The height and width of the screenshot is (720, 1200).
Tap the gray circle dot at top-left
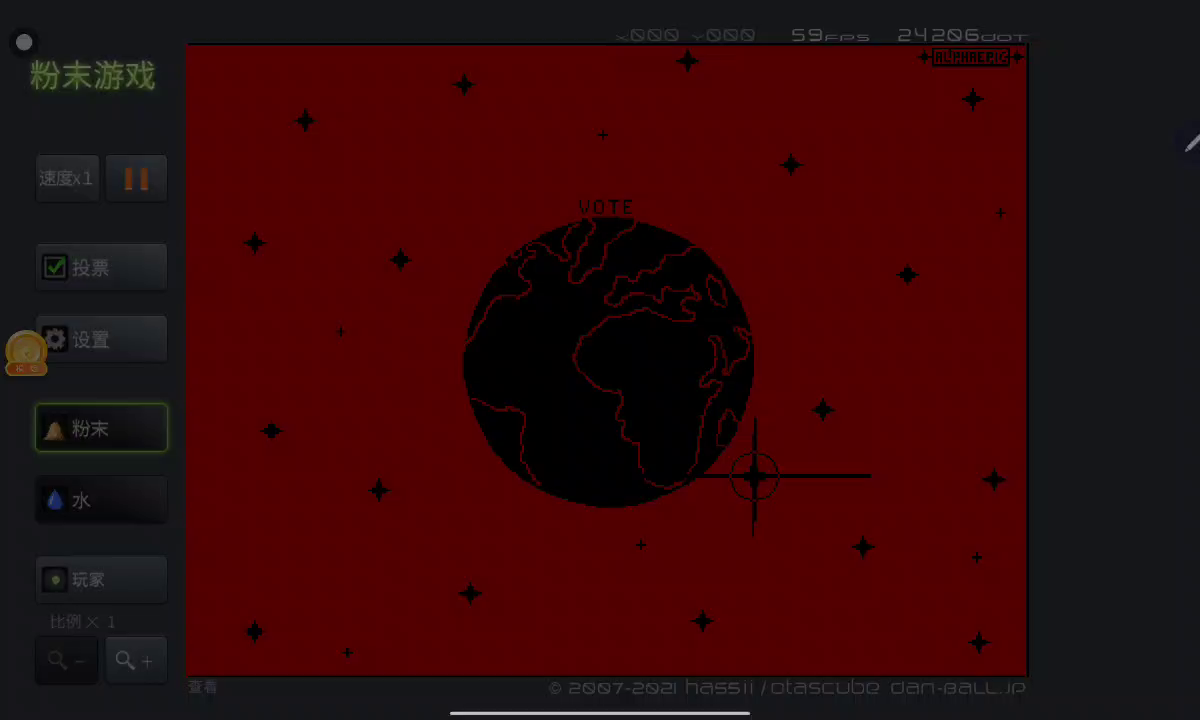[24, 42]
